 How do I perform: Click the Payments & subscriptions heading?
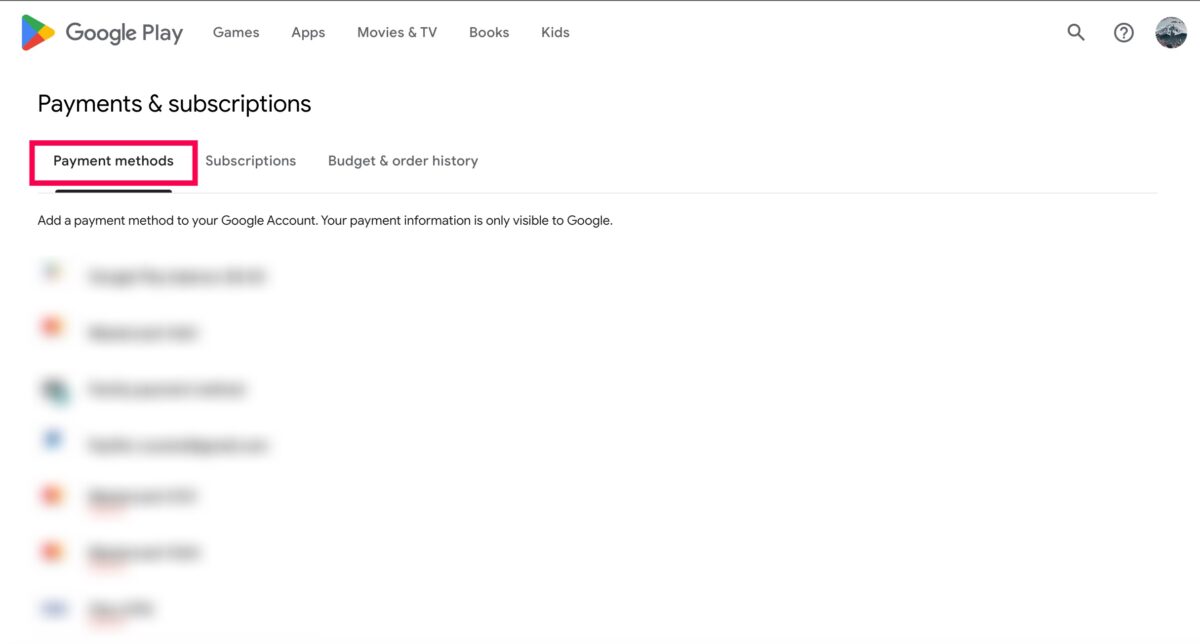(174, 104)
